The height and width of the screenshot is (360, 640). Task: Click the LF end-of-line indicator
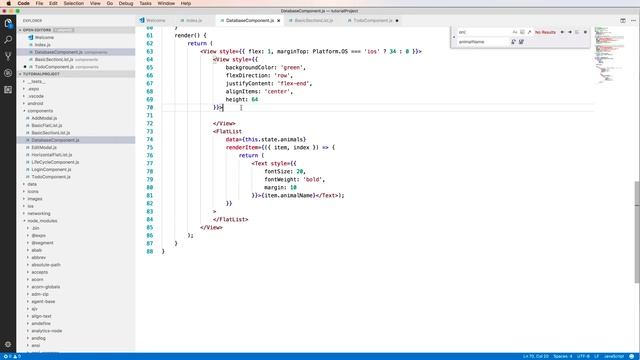click(596, 356)
